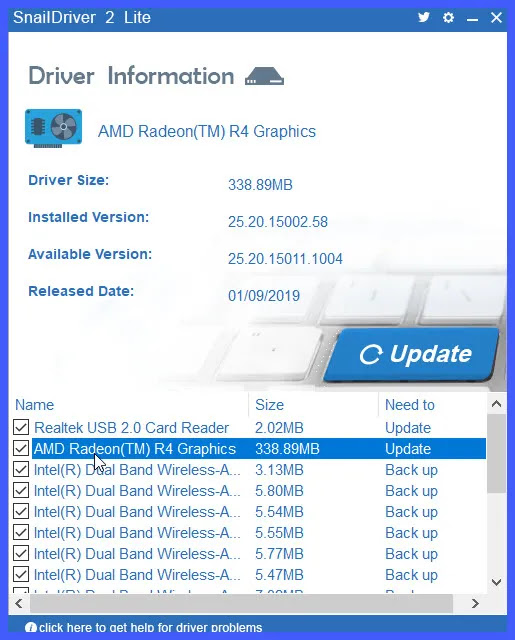515x640 pixels.
Task: Click the 5.47MB size cell
Action: pos(279,575)
